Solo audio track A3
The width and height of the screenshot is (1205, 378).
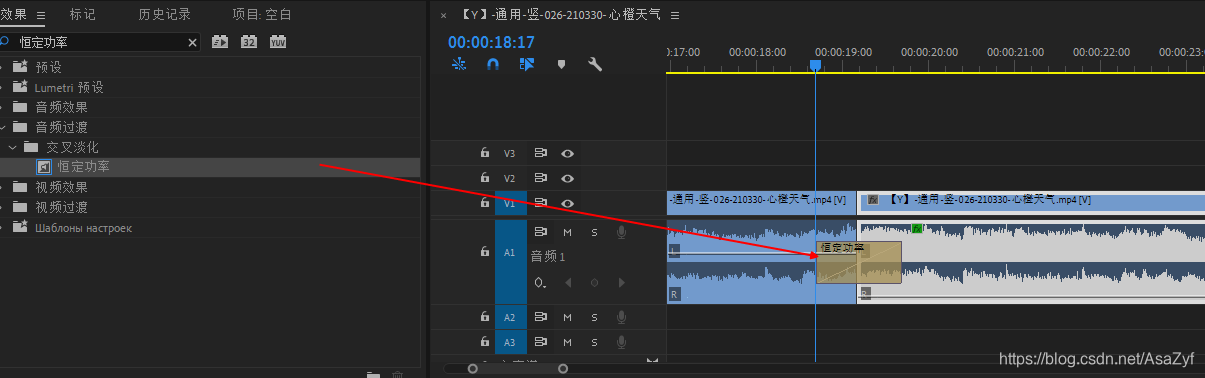(594, 342)
